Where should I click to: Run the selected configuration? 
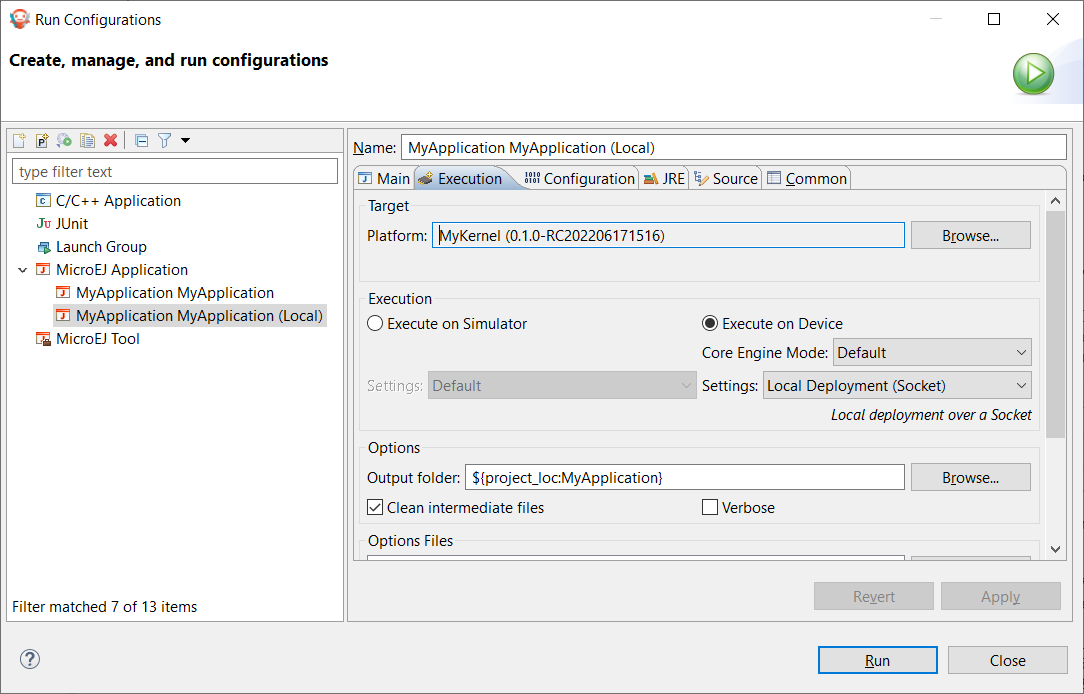[x=877, y=660]
